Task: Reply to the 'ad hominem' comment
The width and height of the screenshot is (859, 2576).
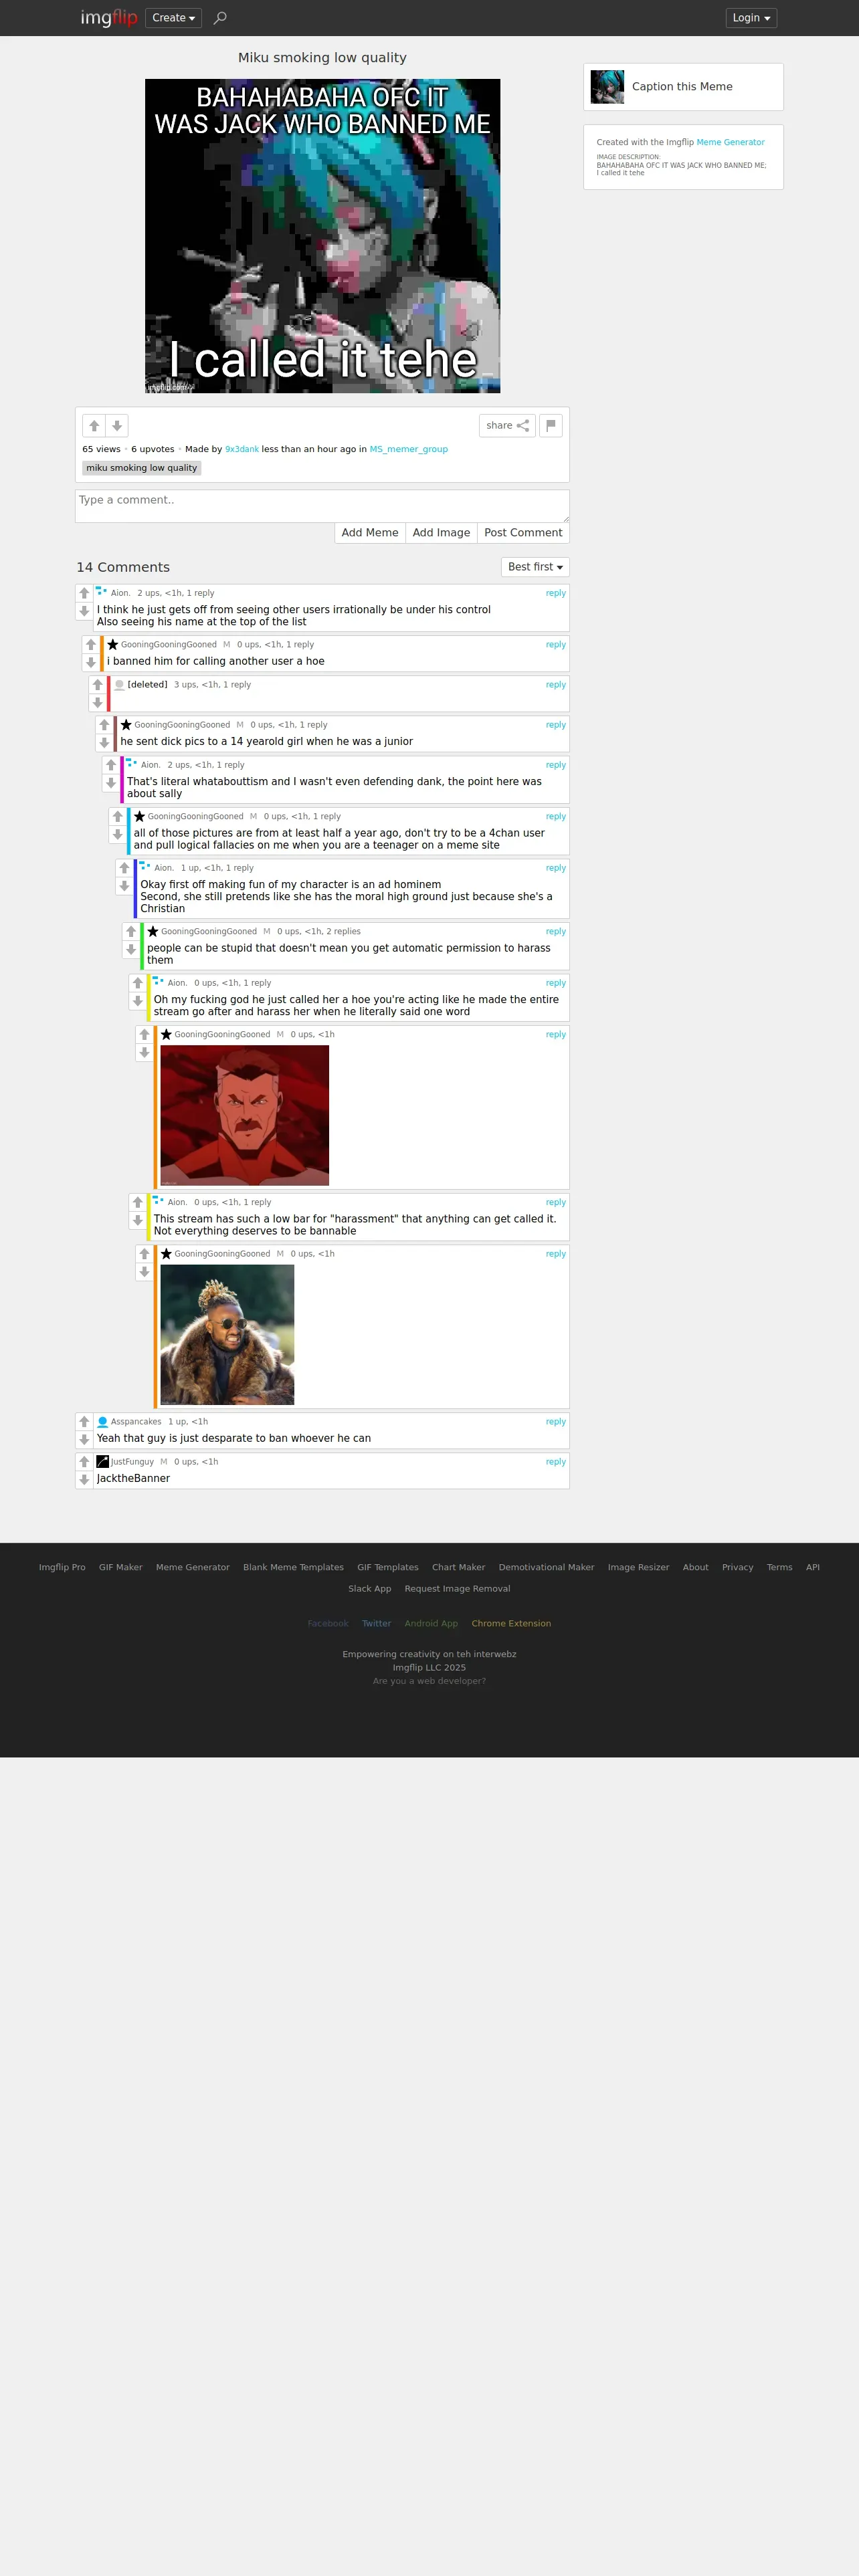Action: 556,868
